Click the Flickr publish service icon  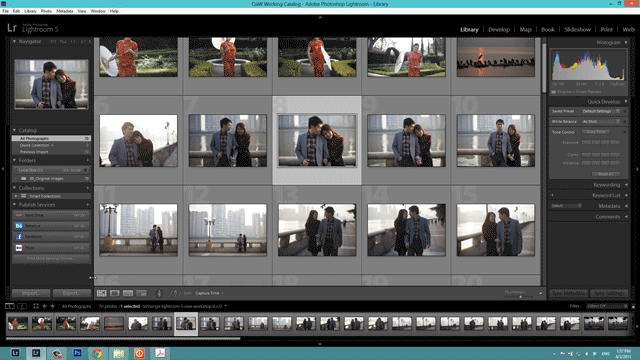pyautogui.click(x=19, y=248)
